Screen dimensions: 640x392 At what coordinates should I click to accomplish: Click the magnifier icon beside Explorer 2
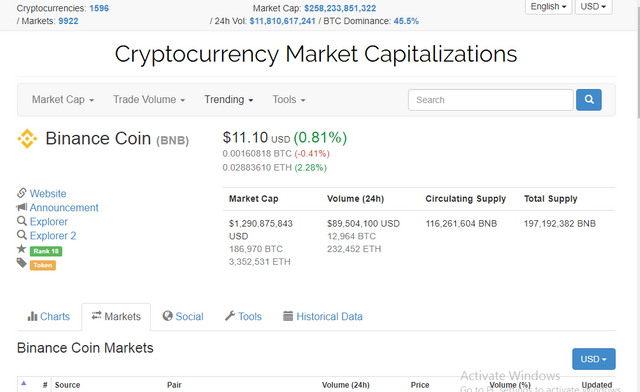(x=22, y=235)
